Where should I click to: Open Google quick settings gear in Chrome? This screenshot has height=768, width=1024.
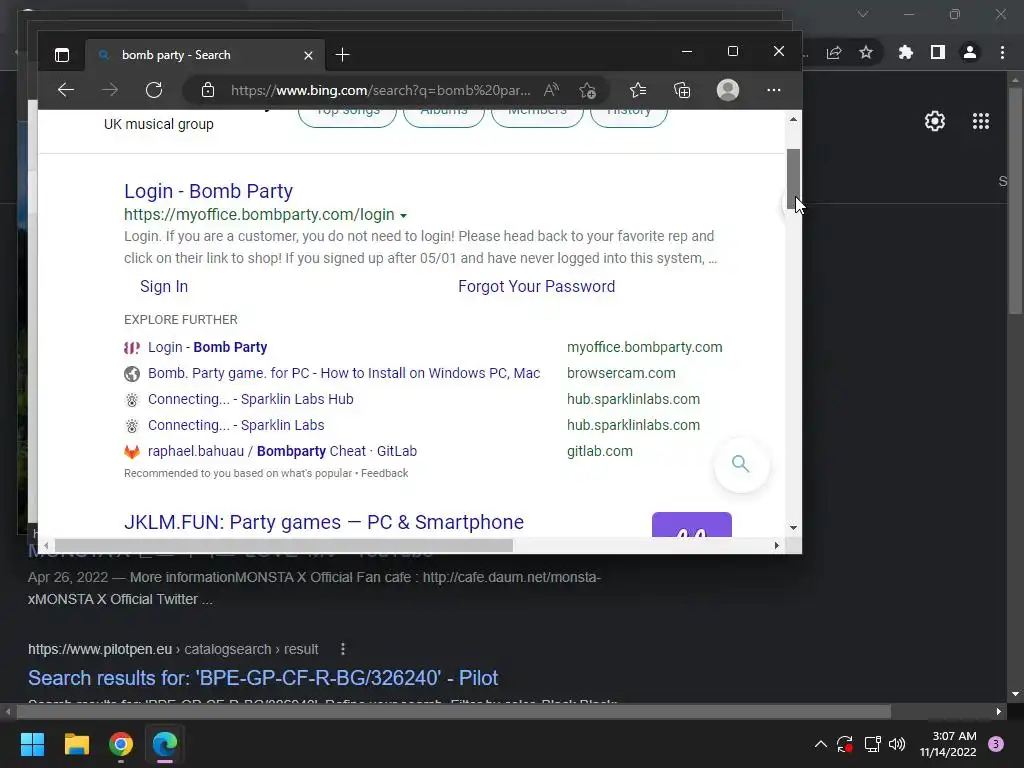coord(935,121)
